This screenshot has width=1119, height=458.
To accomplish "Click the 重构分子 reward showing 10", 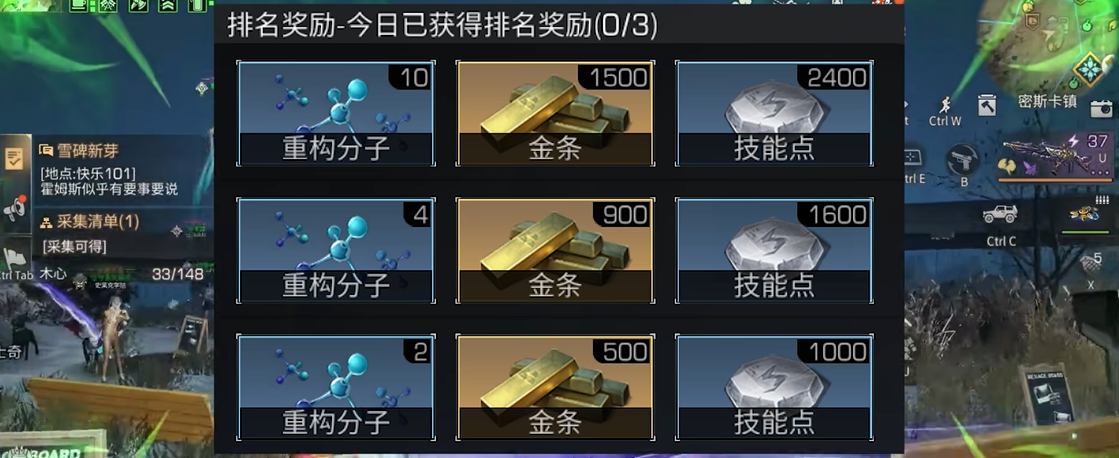I will click(x=335, y=113).
